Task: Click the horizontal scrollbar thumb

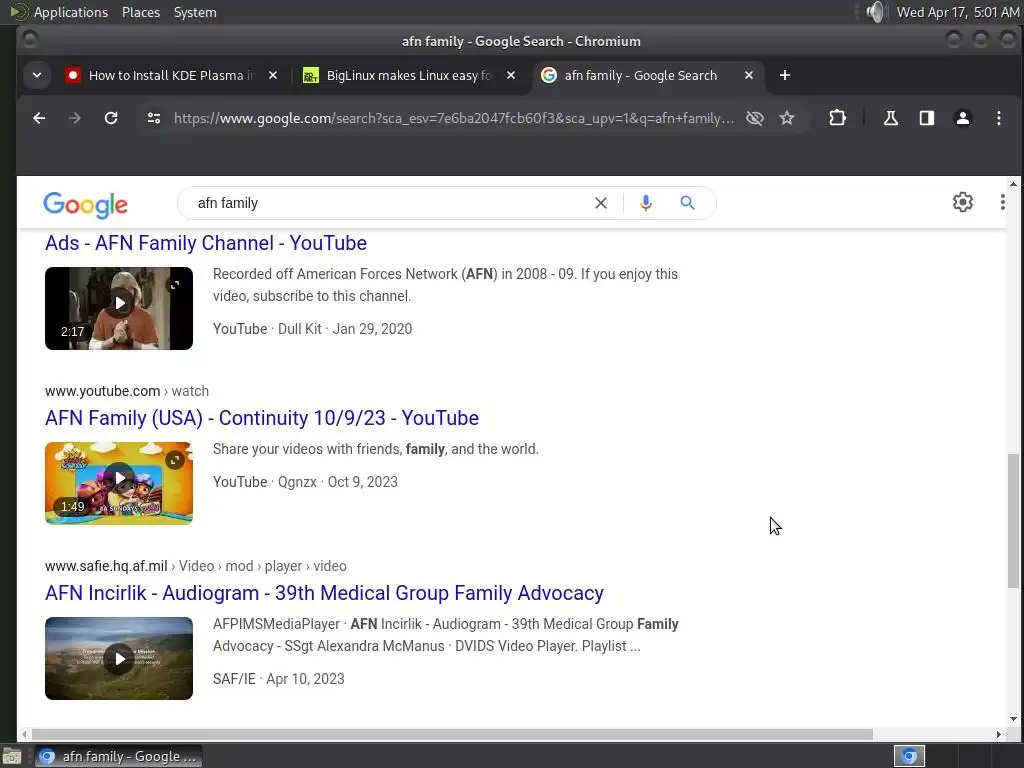Action: (452, 734)
